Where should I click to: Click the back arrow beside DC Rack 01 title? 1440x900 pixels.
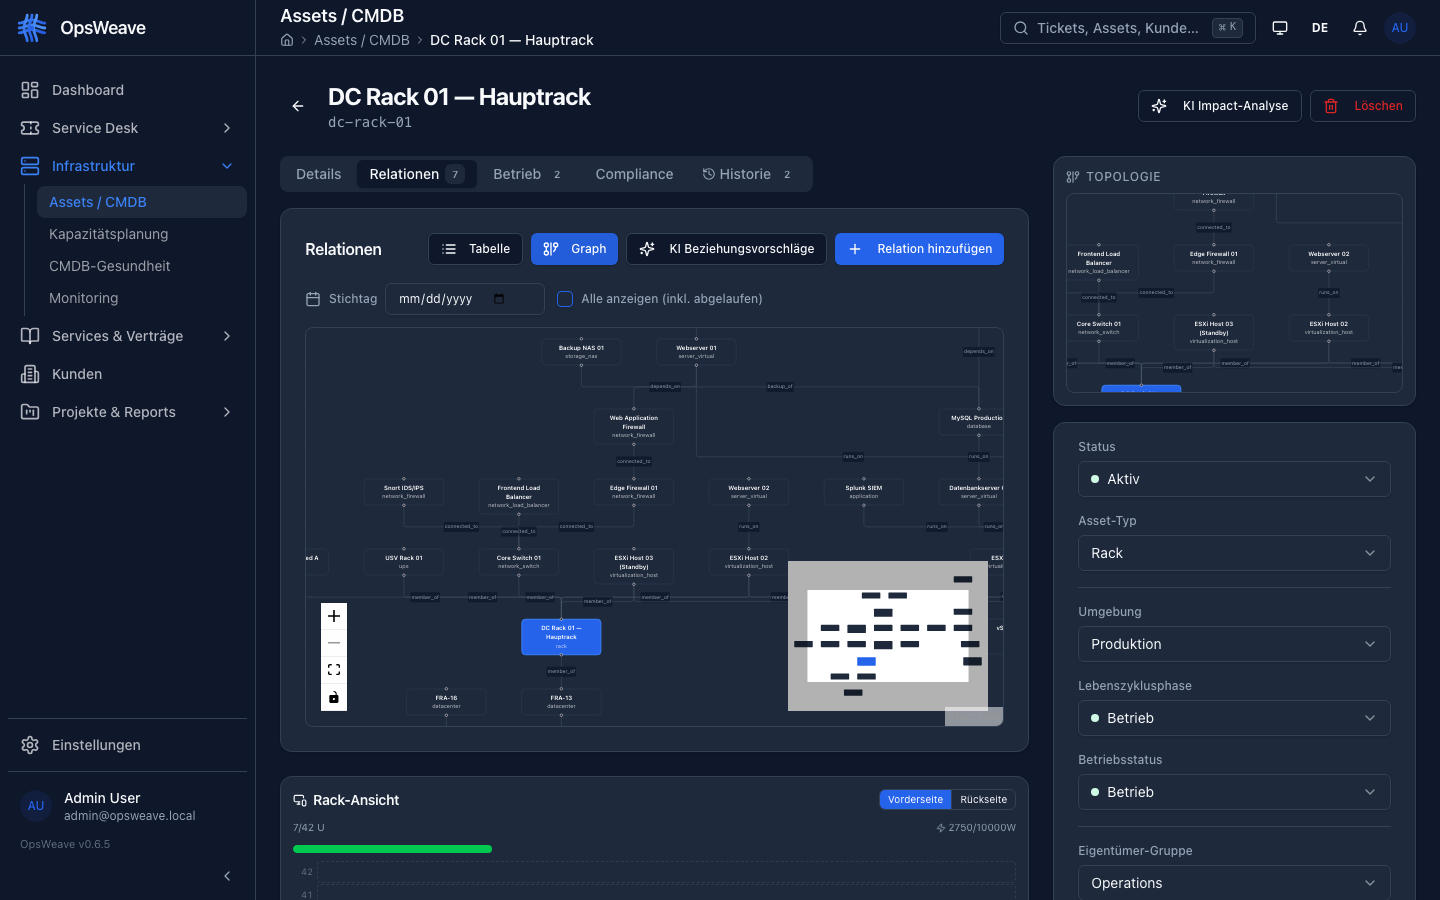[298, 106]
